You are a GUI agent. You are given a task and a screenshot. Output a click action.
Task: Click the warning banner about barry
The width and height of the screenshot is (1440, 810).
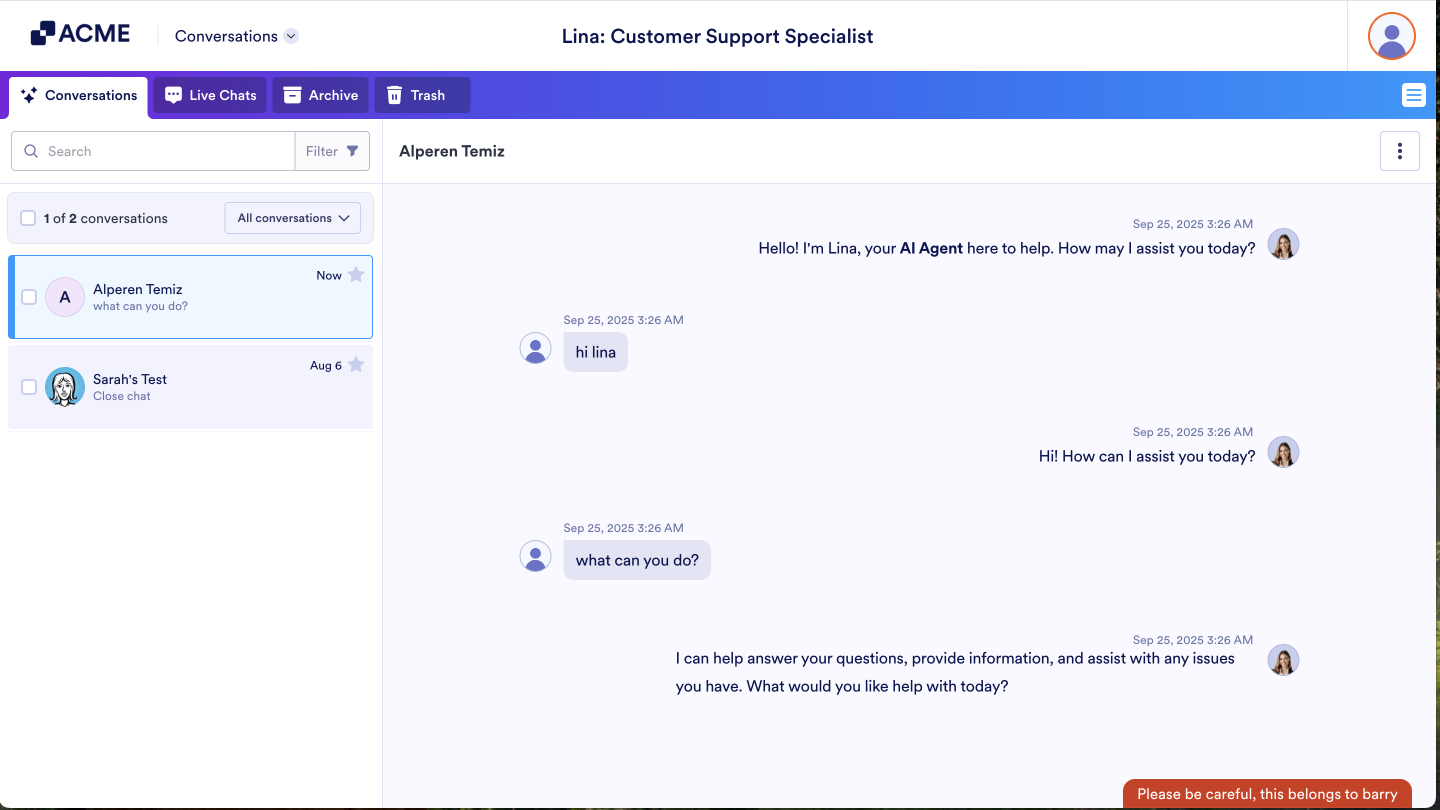[1267, 794]
